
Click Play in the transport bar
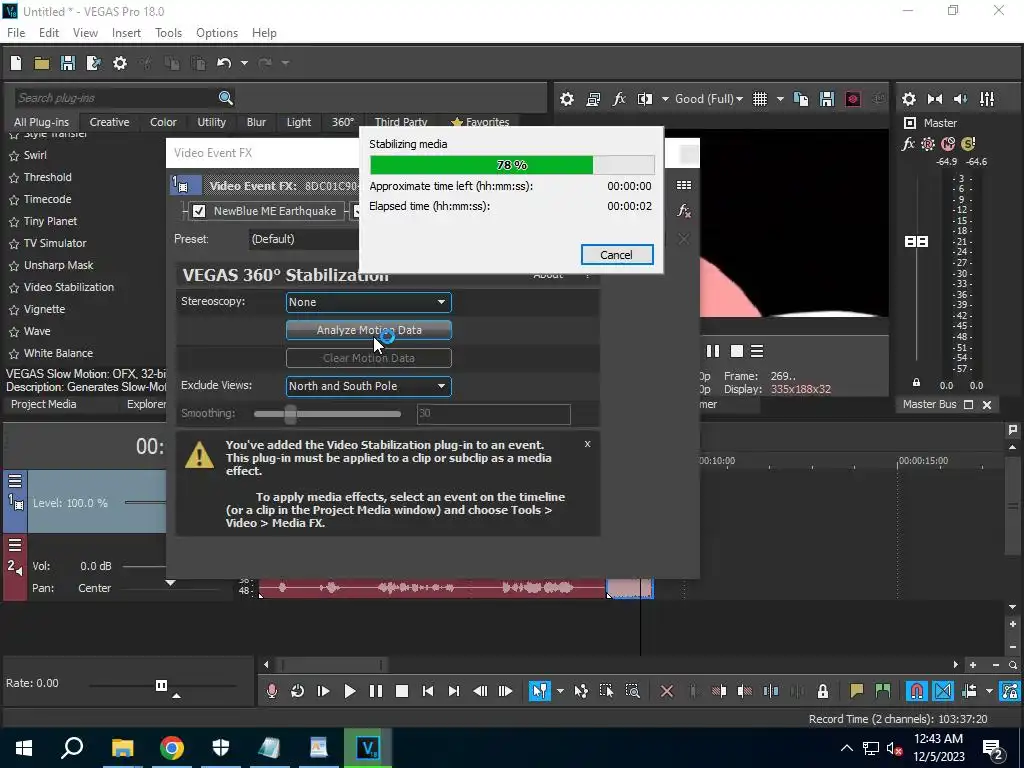click(349, 691)
